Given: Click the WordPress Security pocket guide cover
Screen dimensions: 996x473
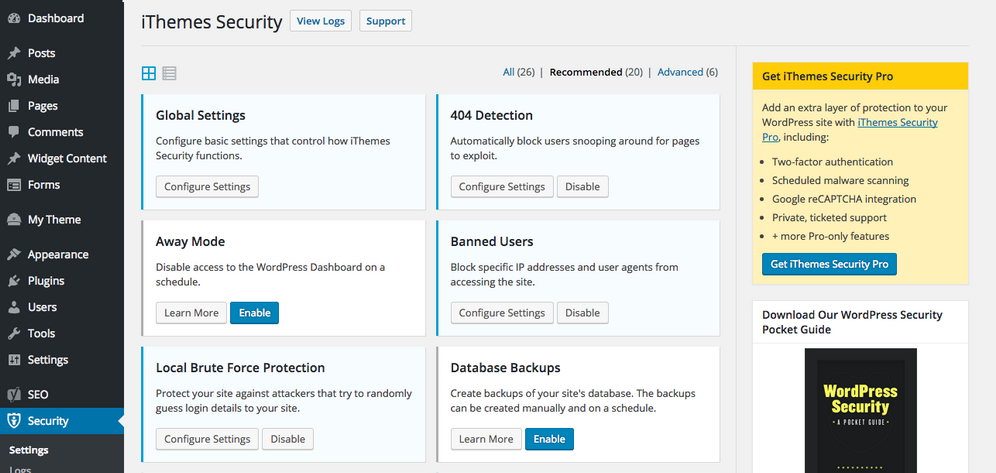Looking at the screenshot, I should click(861, 410).
